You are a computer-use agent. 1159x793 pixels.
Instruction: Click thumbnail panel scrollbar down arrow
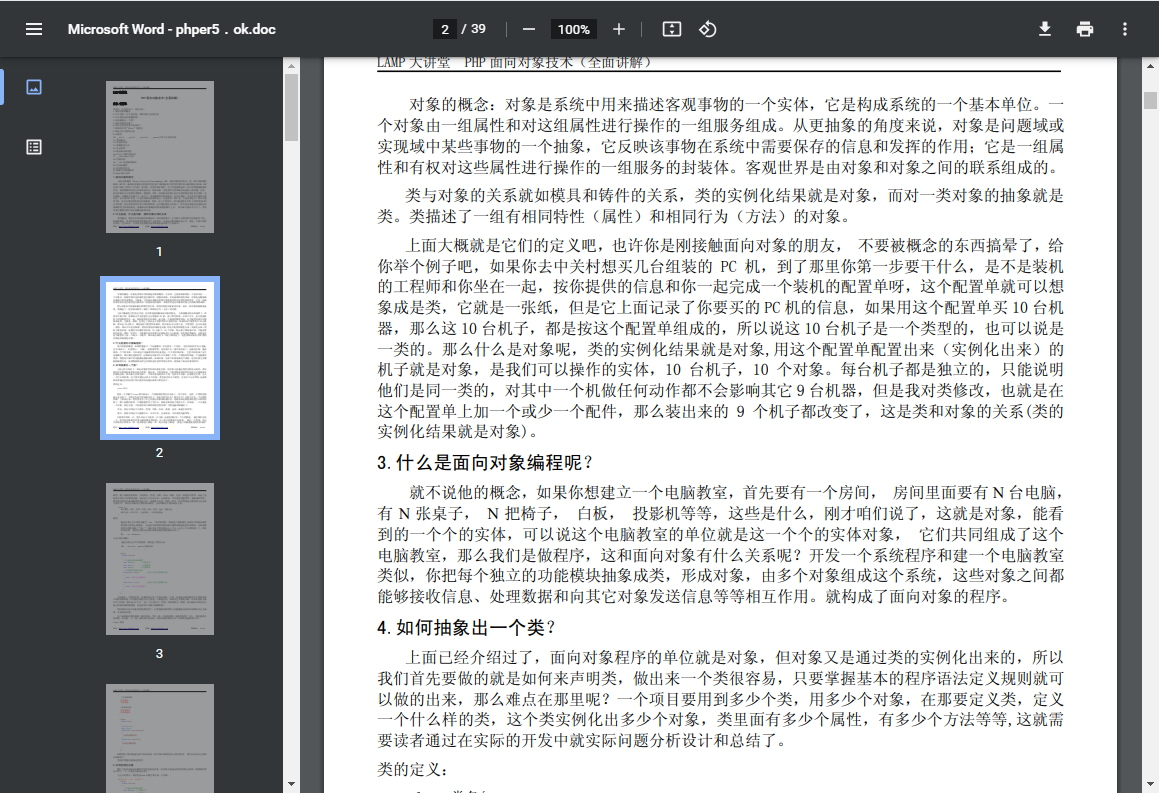tap(291, 784)
